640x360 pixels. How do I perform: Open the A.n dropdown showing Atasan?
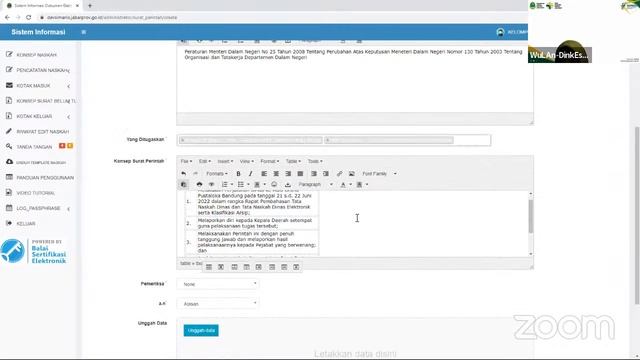(x=218, y=304)
